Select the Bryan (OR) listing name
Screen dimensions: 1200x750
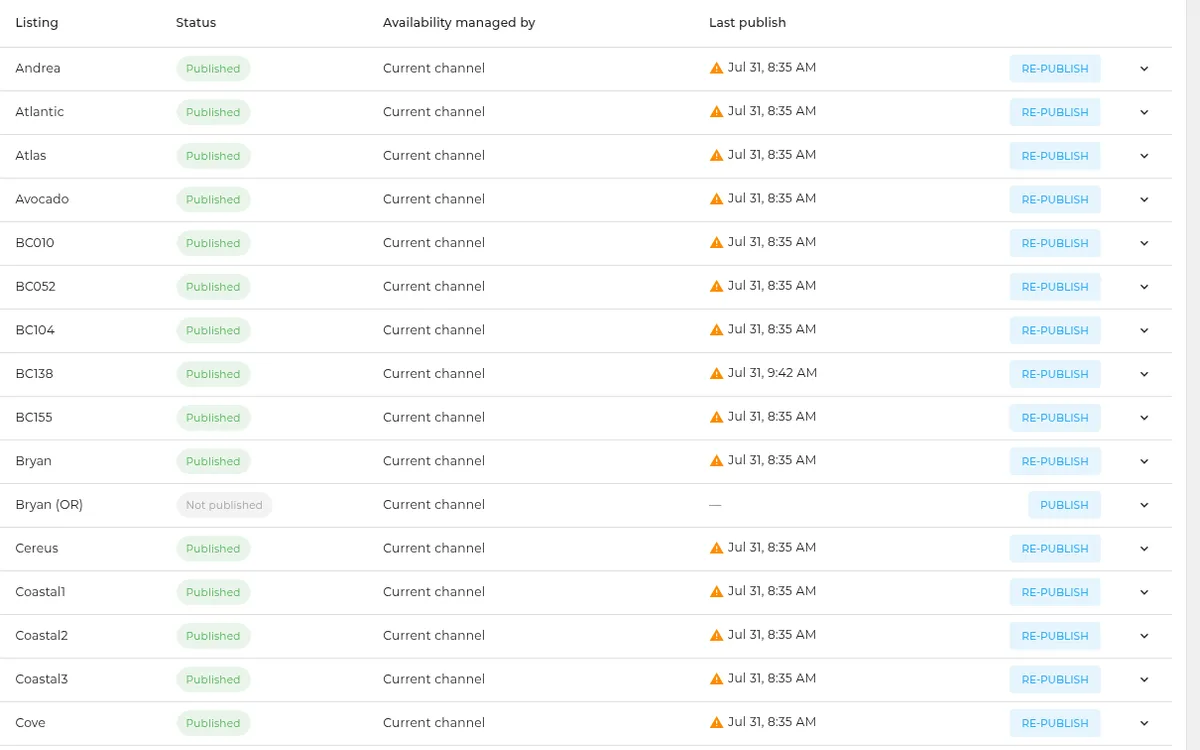click(49, 505)
